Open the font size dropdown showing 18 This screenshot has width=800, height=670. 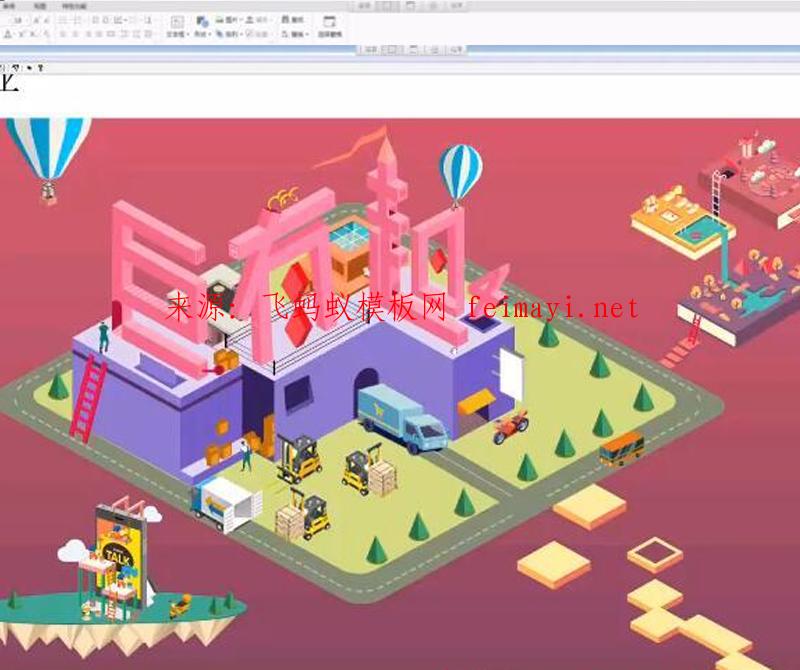[x=17, y=19]
